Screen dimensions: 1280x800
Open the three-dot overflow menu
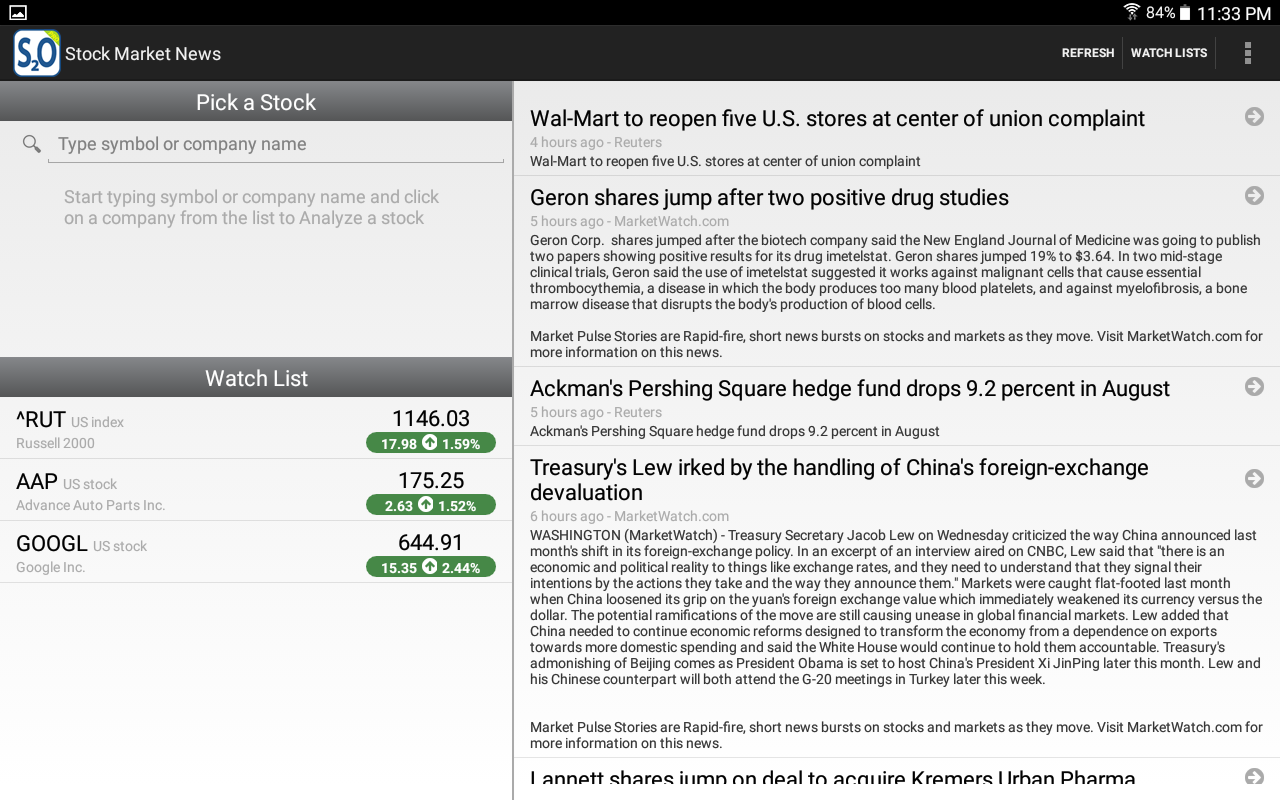(x=1247, y=53)
